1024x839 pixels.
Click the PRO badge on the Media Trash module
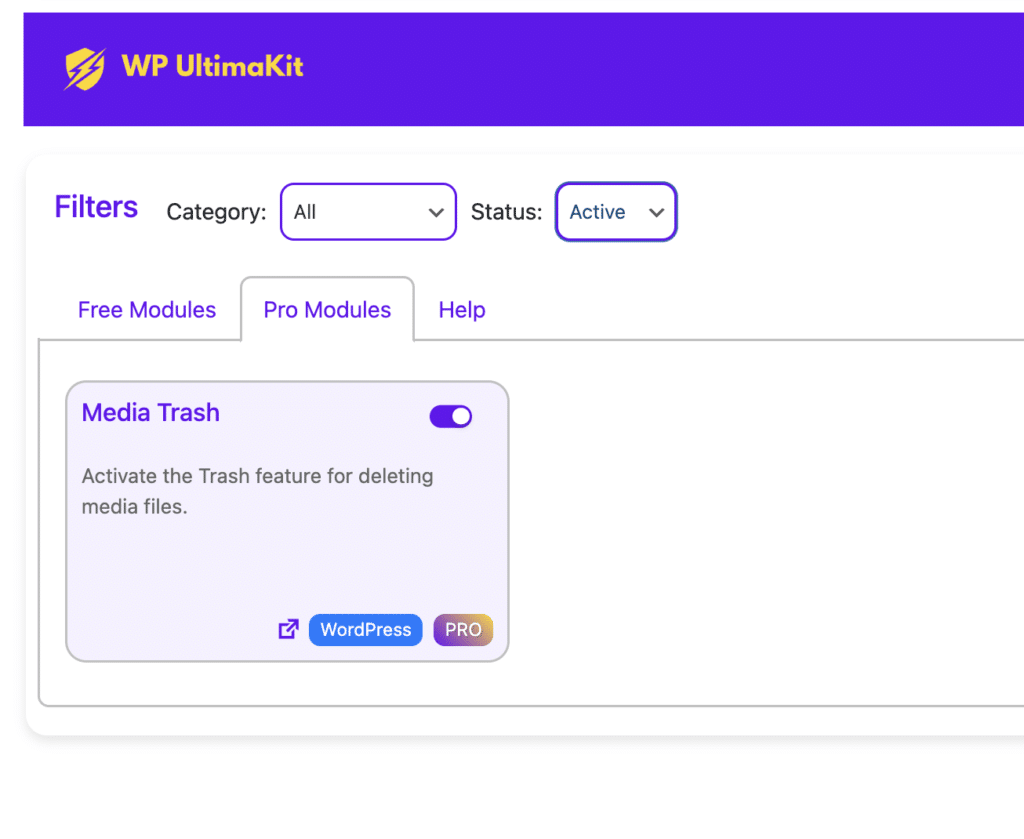pos(463,629)
